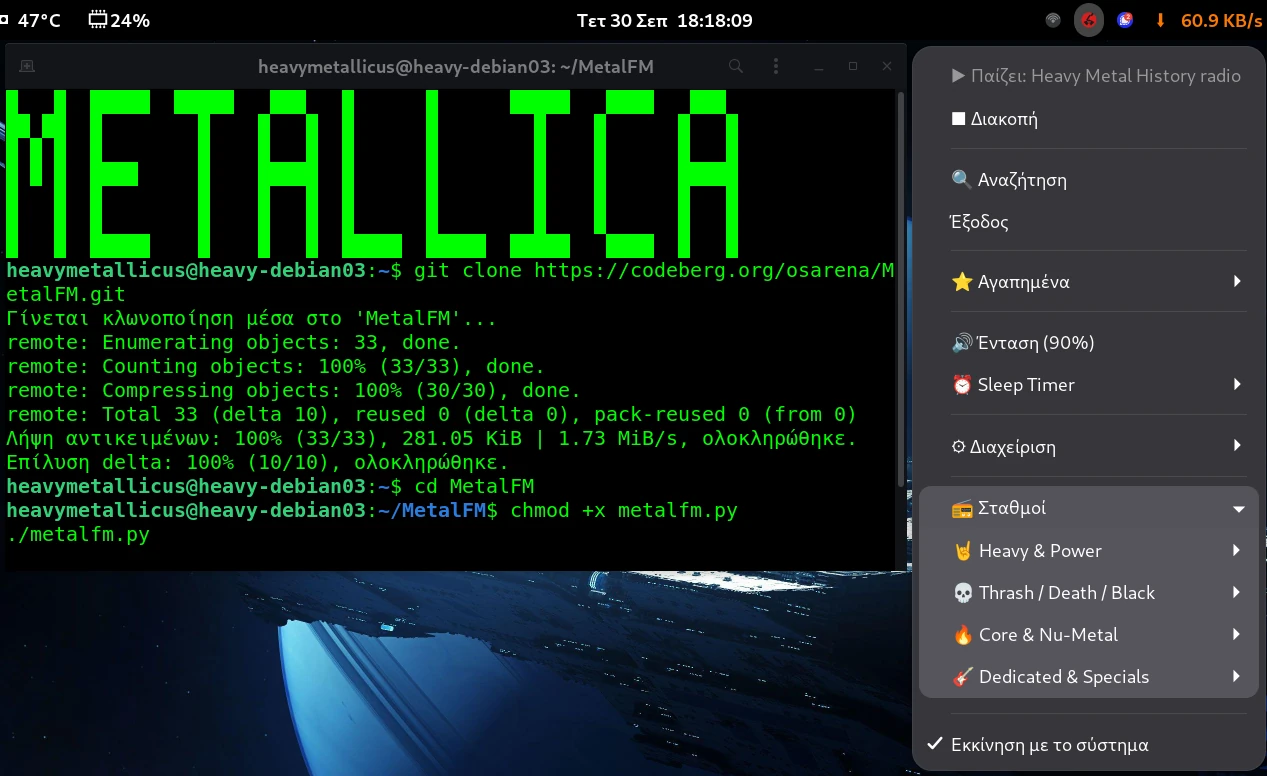Click the CPU 24% indicator
The height and width of the screenshot is (776, 1267).
point(118,20)
